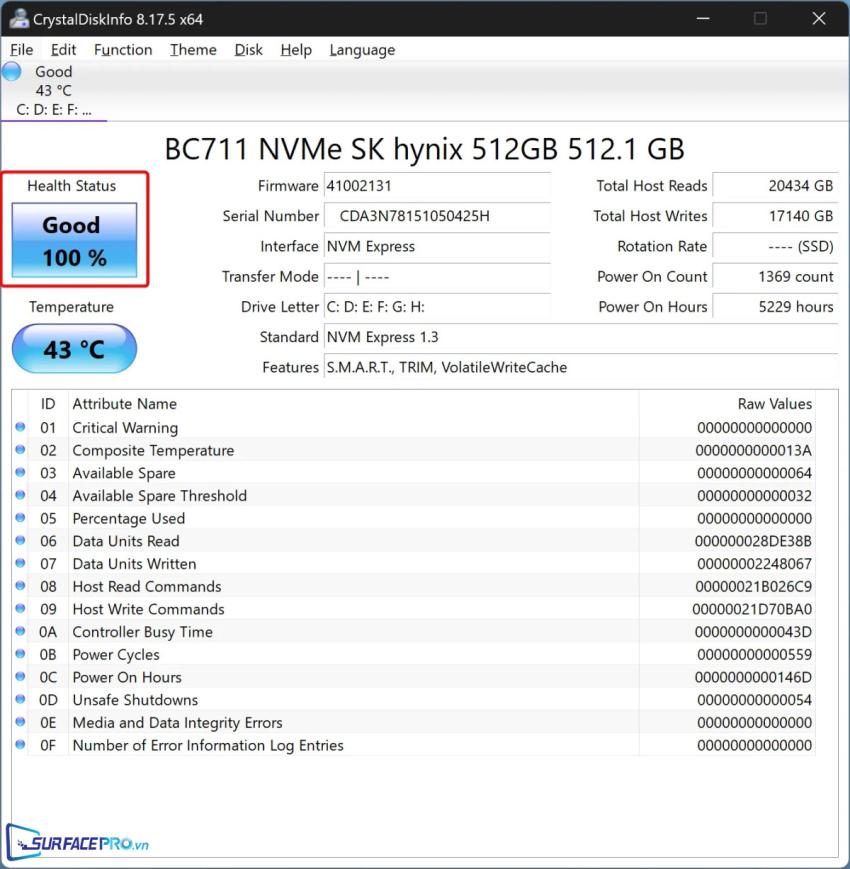The height and width of the screenshot is (869, 850).
Task: Click the status dot beside Percentage Used
Action: pyautogui.click(x=20, y=518)
